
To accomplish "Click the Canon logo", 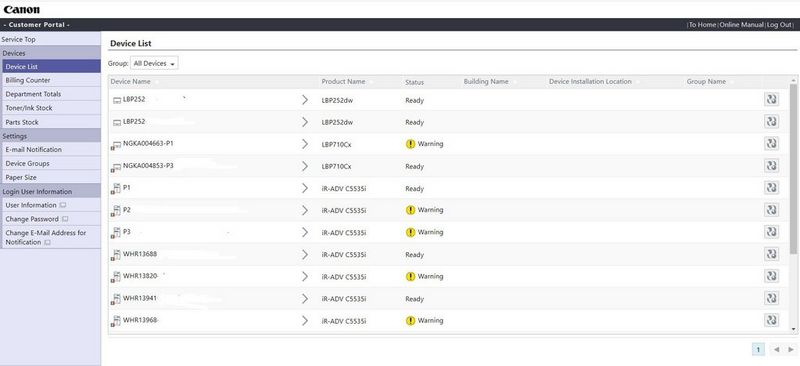I will click(x=21, y=9).
